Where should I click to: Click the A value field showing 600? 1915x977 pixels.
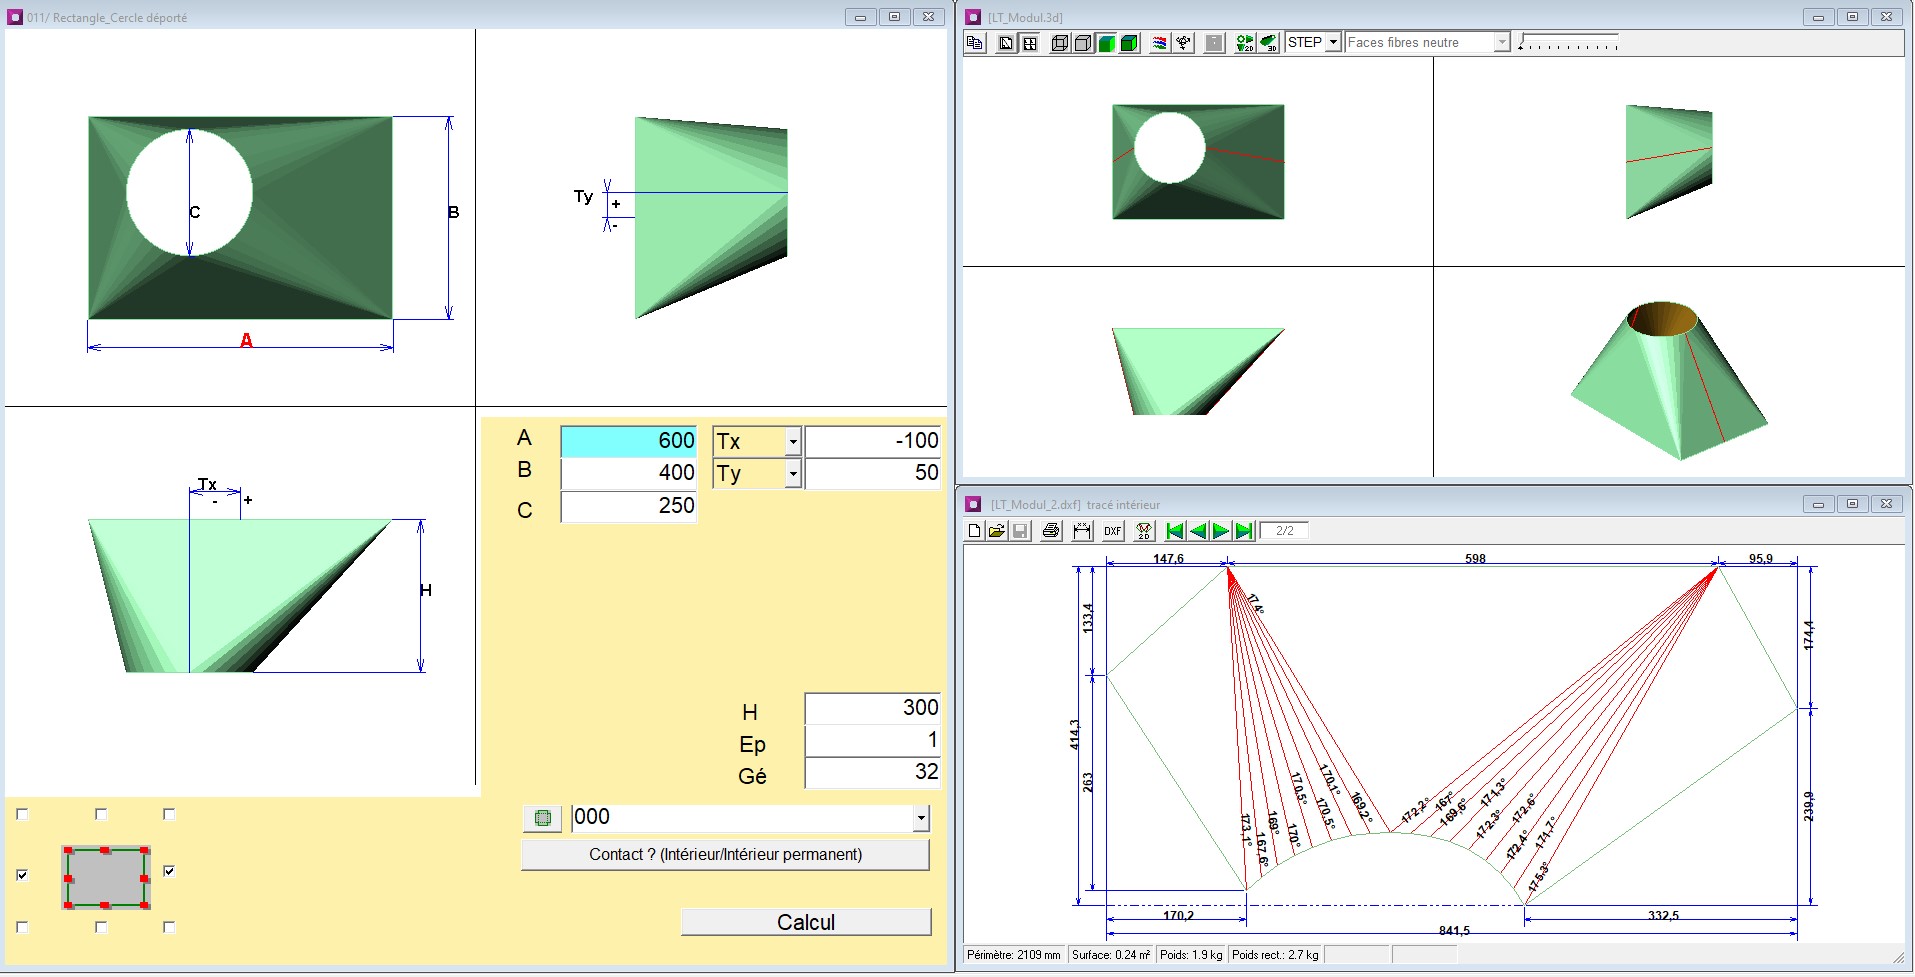coord(628,441)
